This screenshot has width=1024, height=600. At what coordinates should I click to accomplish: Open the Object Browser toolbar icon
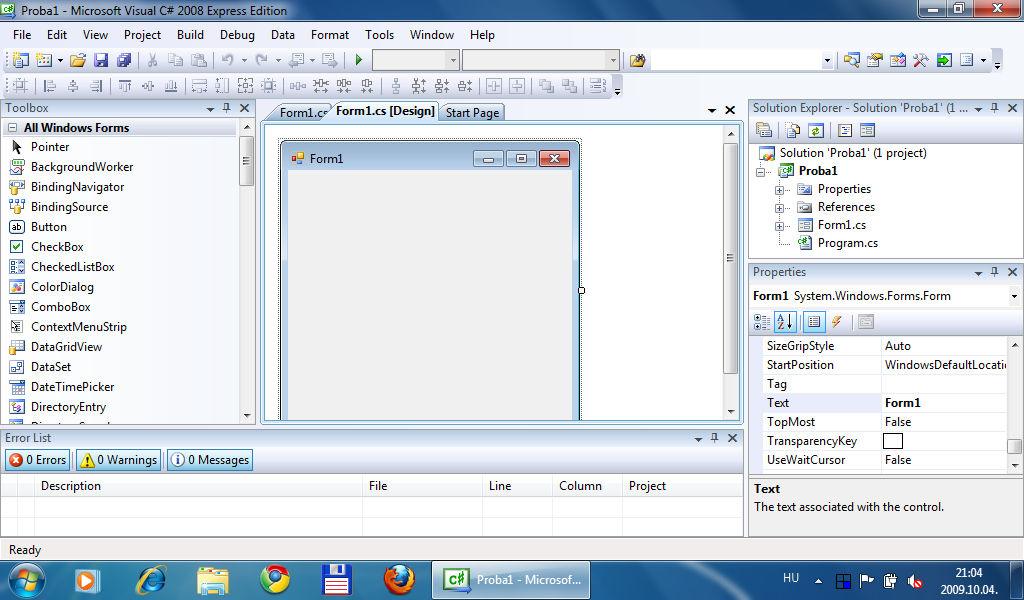click(x=898, y=60)
